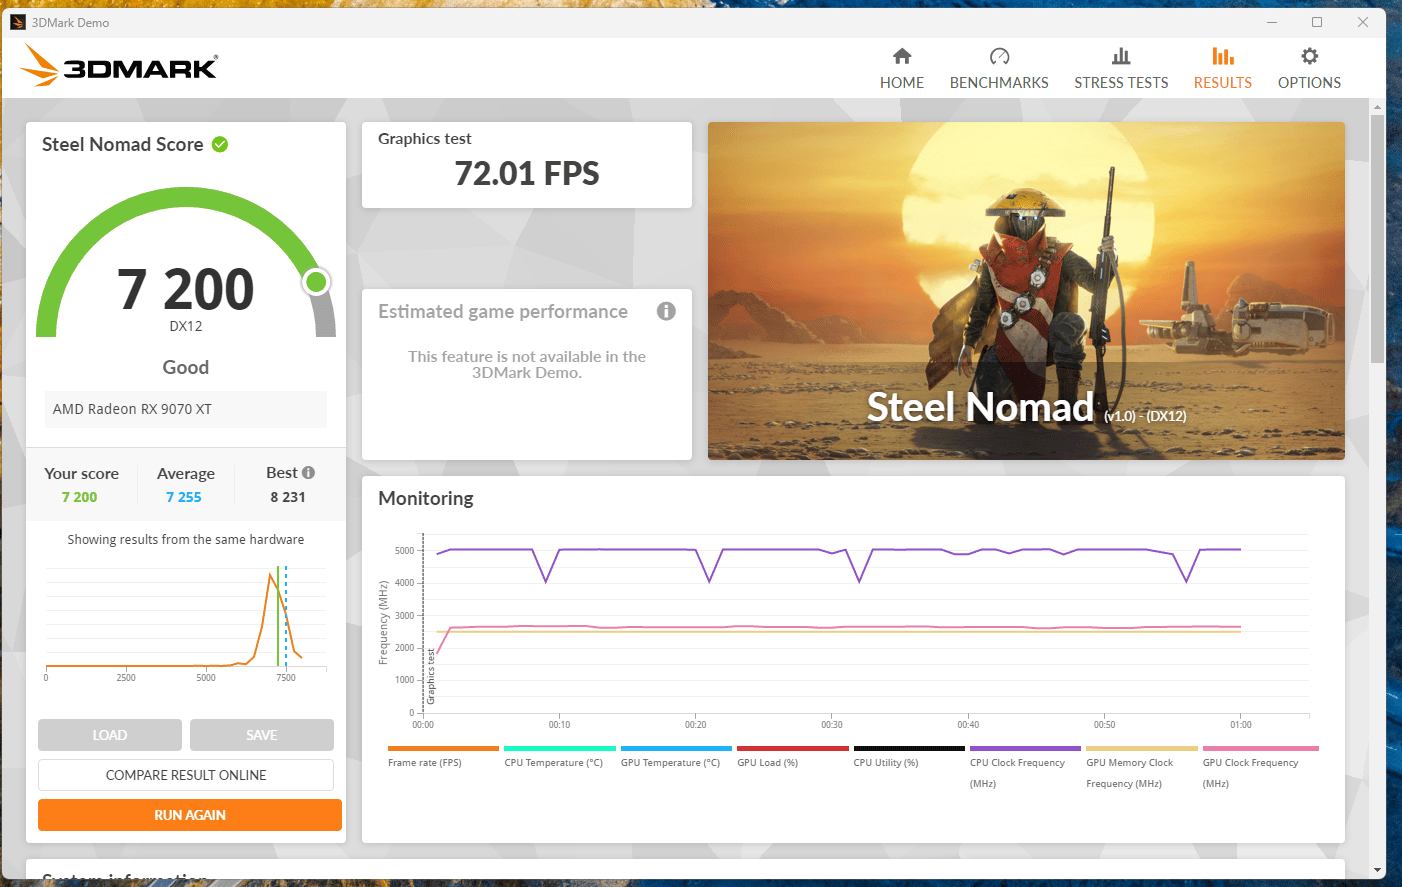Click the Best score value 8 231
The image size is (1402, 887).
(x=288, y=497)
